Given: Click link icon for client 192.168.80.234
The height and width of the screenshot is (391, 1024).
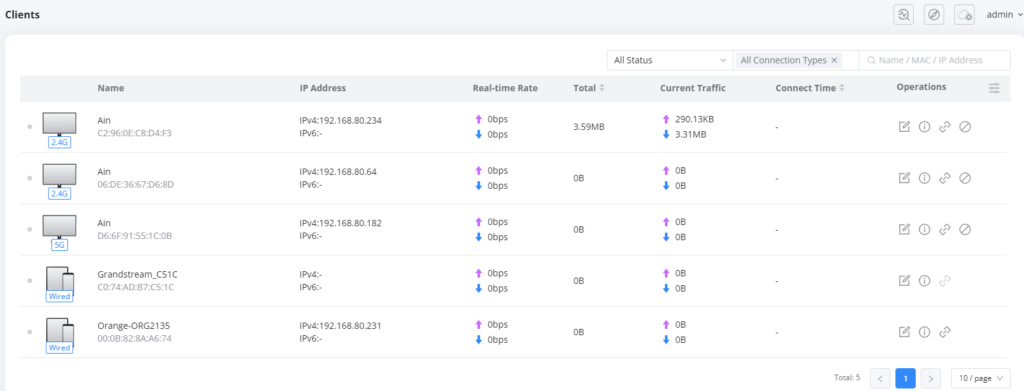Looking at the screenshot, I should 944,127.
